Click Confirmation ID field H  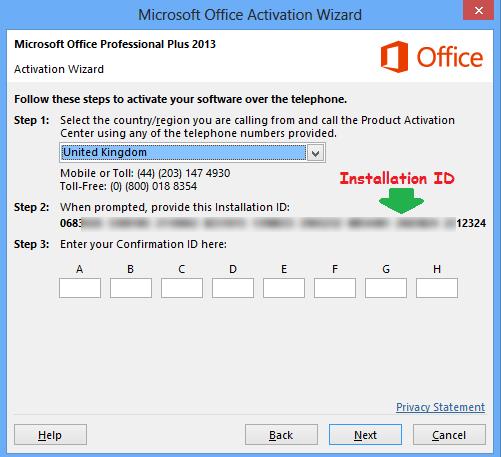(x=437, y=288)
